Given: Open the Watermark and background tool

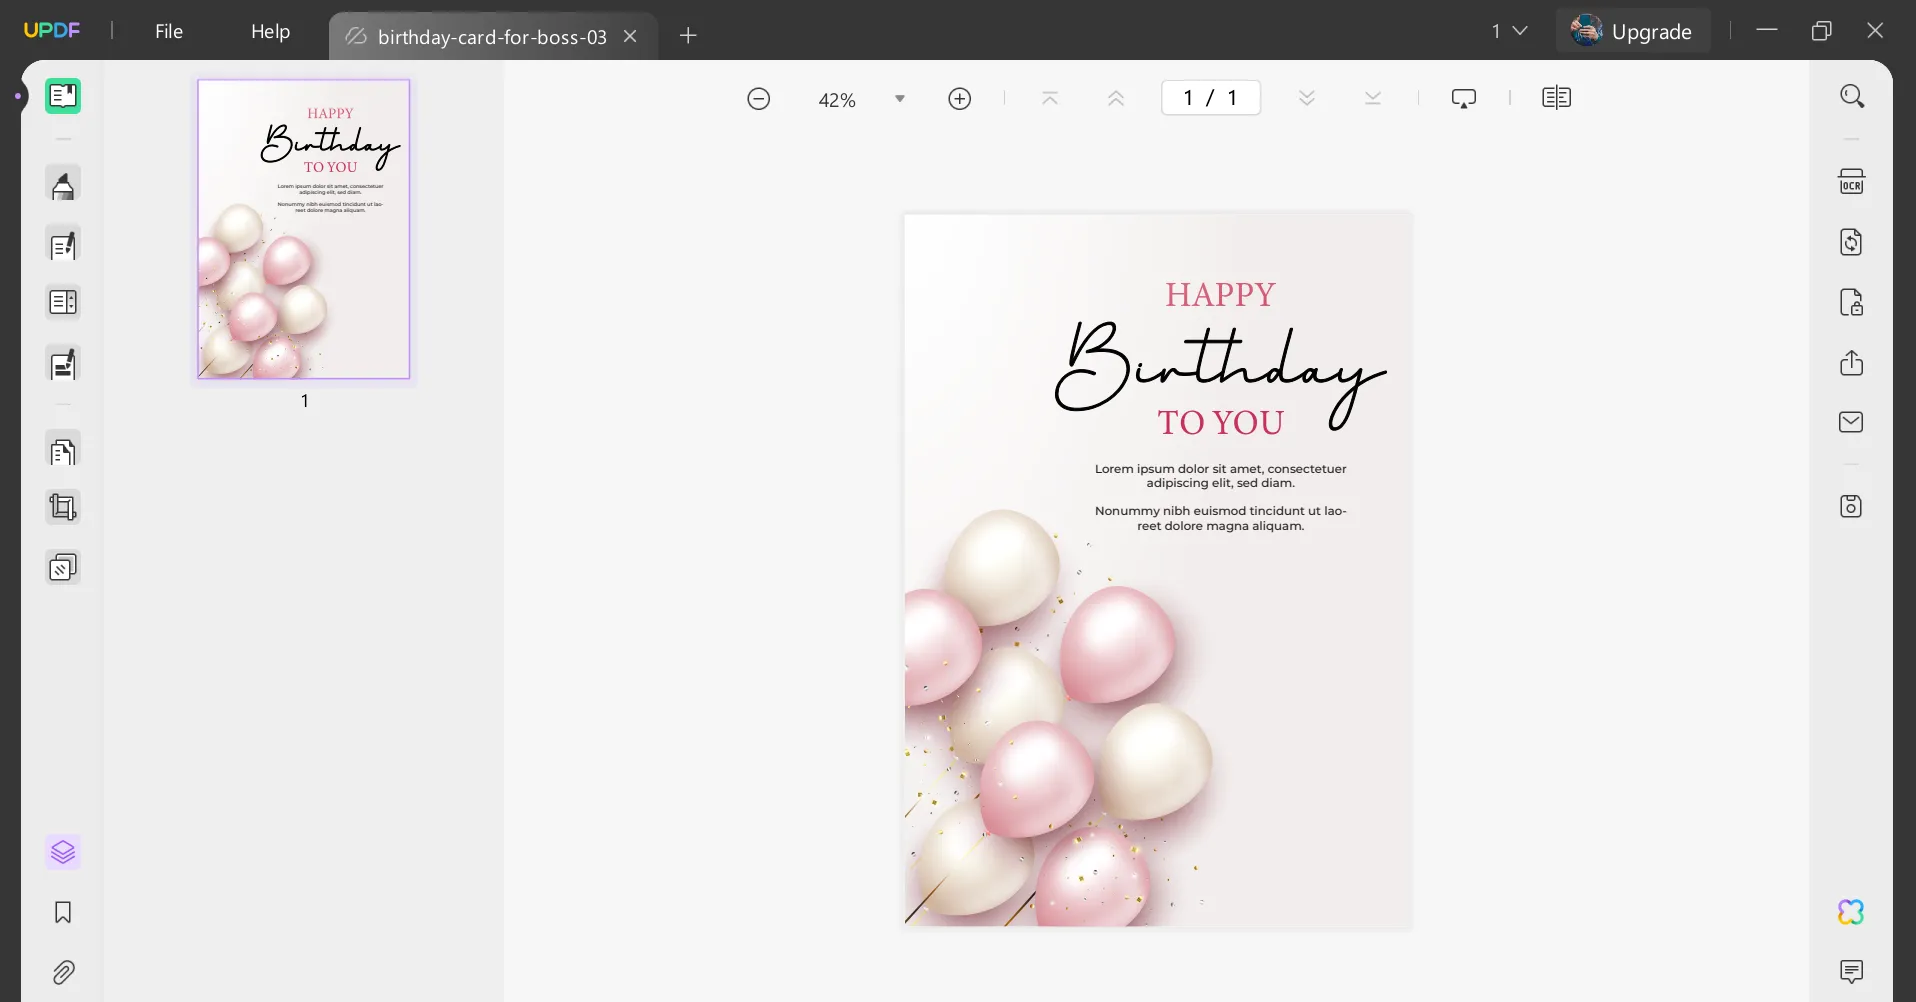Looking at the screenshot, I should pyautogui.click(x=63, y=568).
